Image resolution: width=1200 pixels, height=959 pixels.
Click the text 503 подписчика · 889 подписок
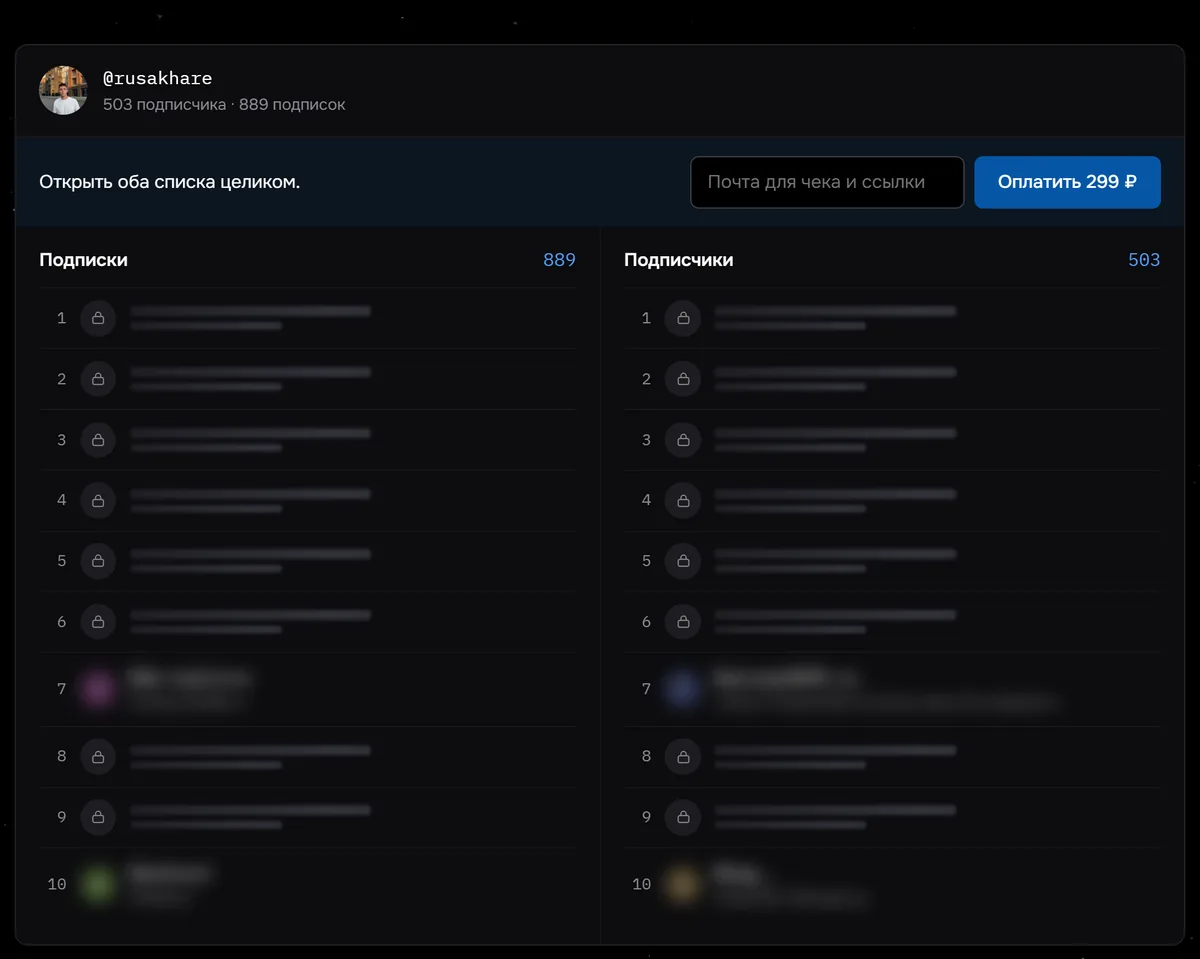click(224, 104)
